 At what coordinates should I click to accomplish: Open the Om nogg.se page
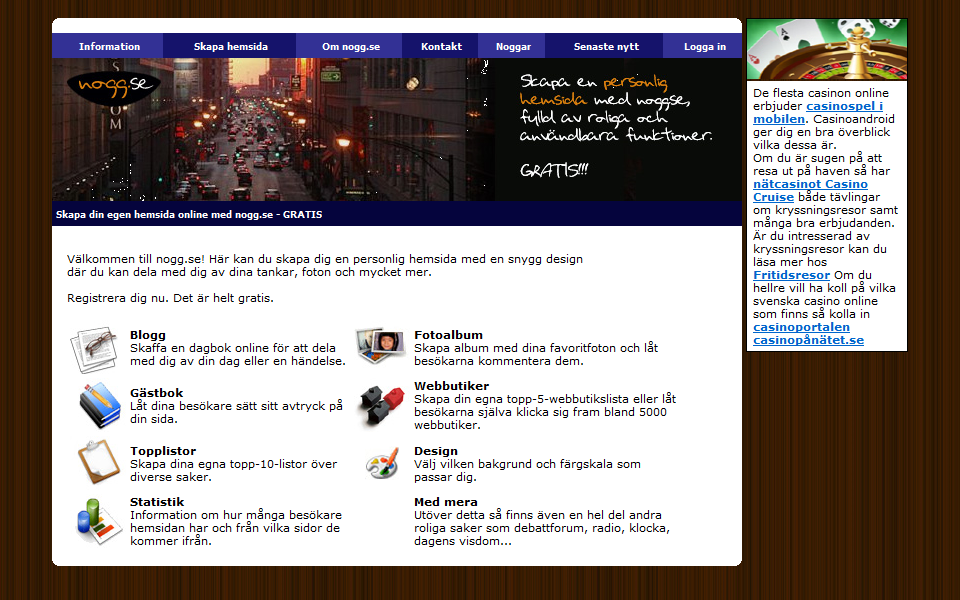(350, 46)
